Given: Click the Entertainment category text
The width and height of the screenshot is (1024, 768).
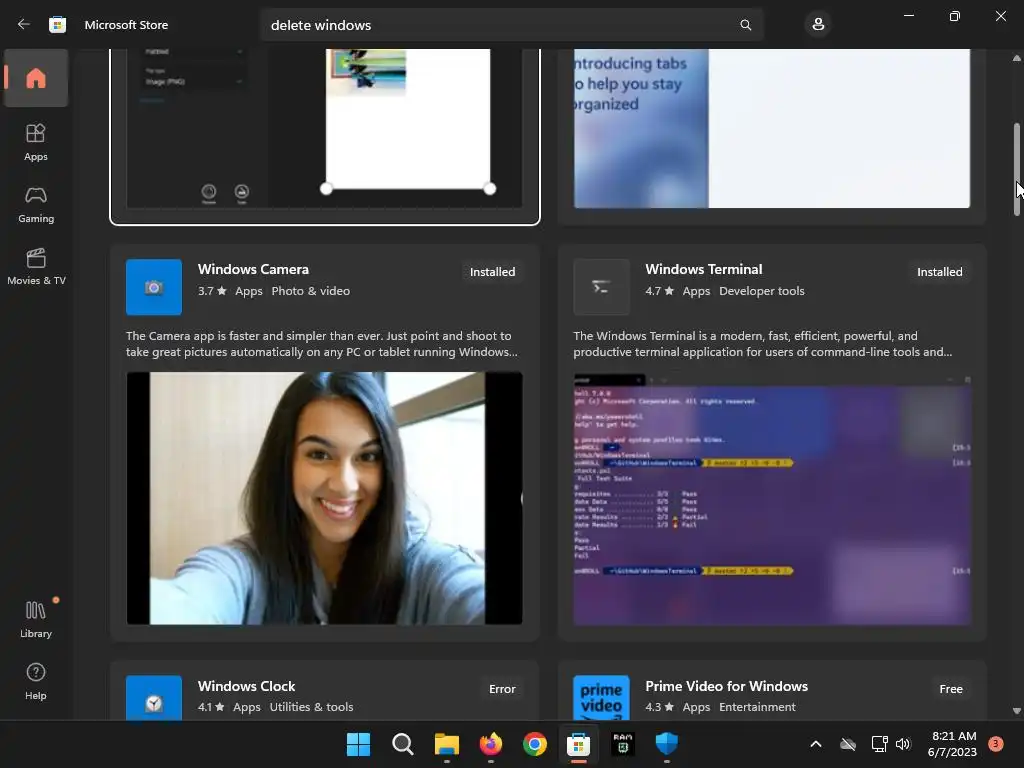Looking at the screenshot, I should tap(757, 707).
